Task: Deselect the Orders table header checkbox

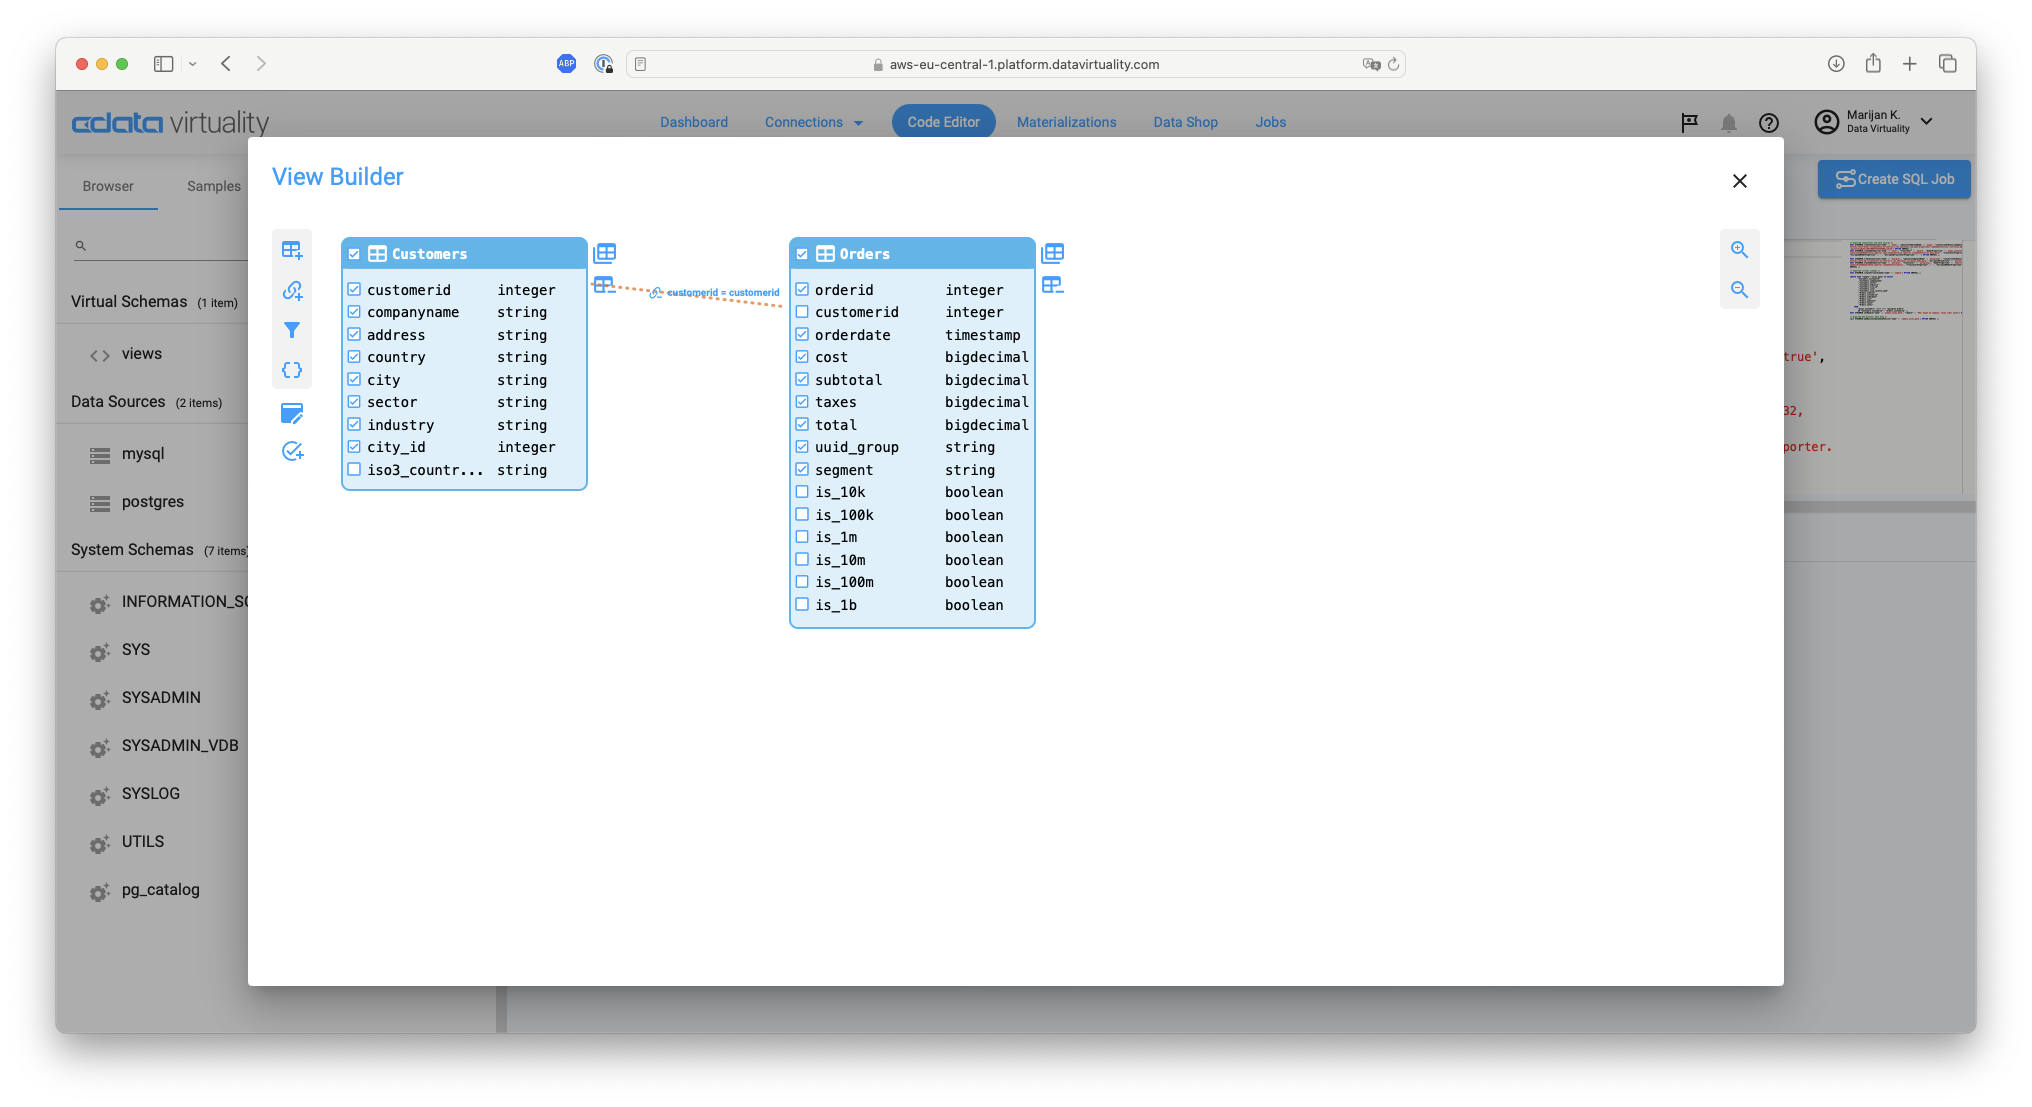Action: click(803, 253)
